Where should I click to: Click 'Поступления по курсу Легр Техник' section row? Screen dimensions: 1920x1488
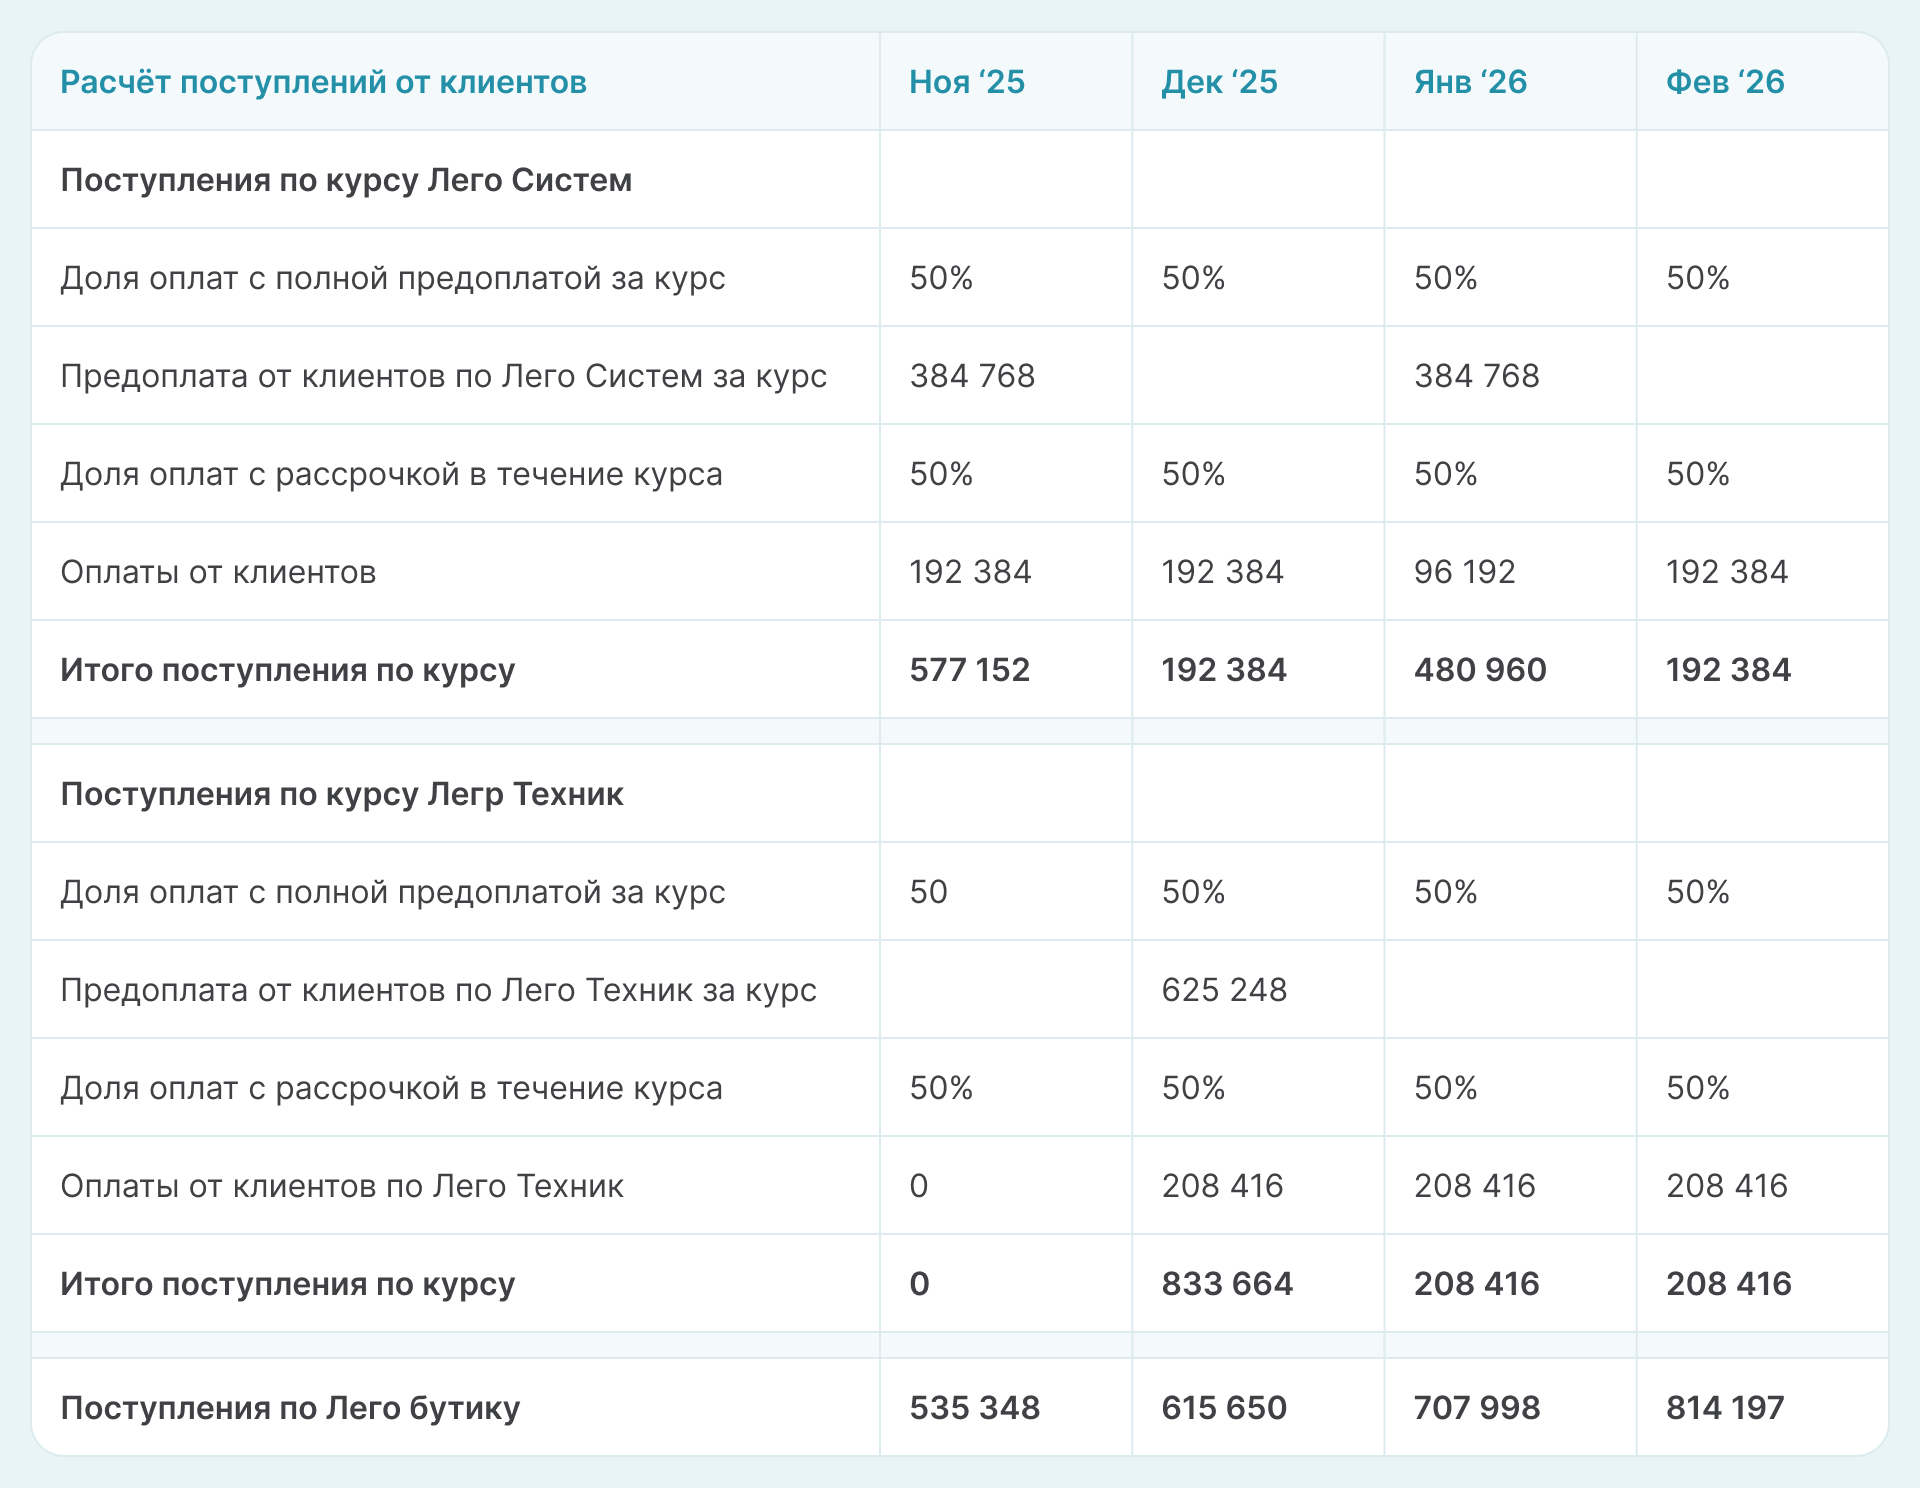pos(342,794)
